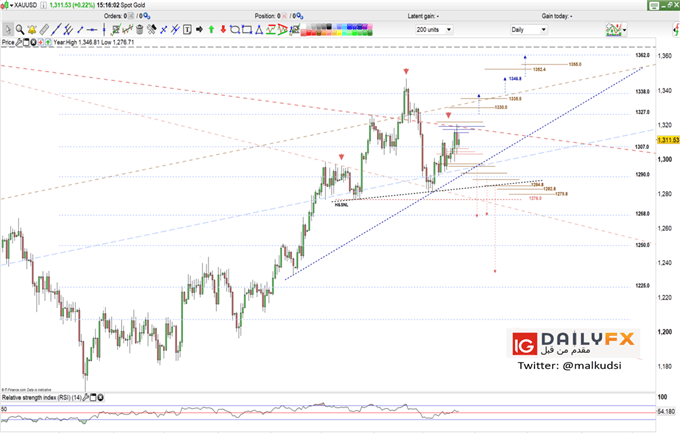The height and width of the screenshot is (434, 680).
Task: Click the 1276.0 red level label
Action: 535,198
